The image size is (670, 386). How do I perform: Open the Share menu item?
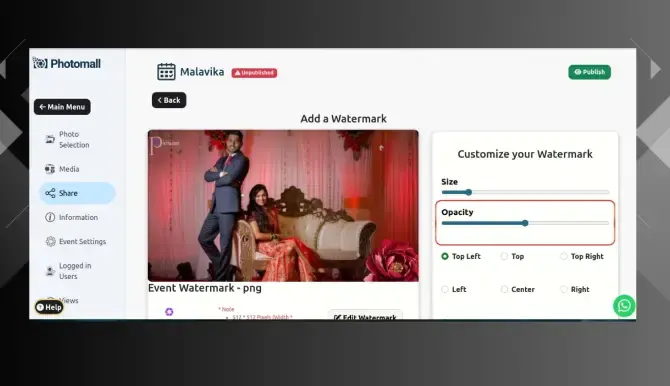[77, 193]
